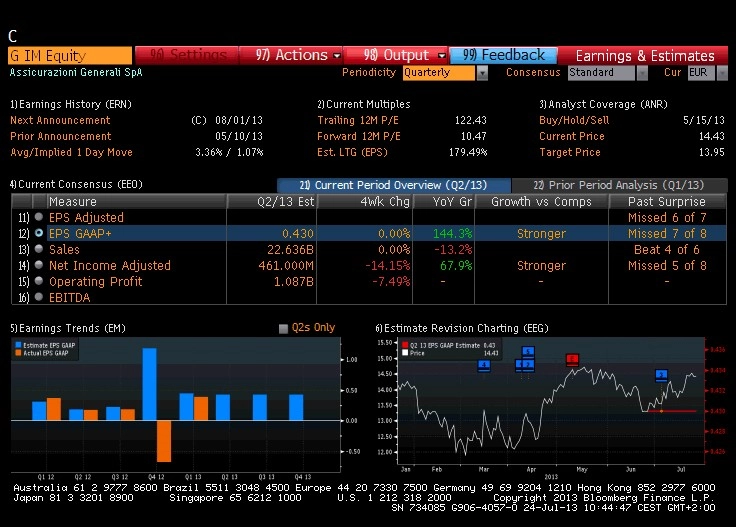Click the Measure column header
The height and width of the screenshot is (527, 736).
[x=137, y=201]
